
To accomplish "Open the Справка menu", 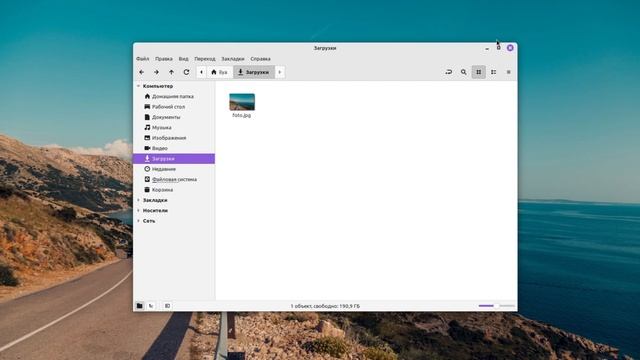I will tap(260, 59).
